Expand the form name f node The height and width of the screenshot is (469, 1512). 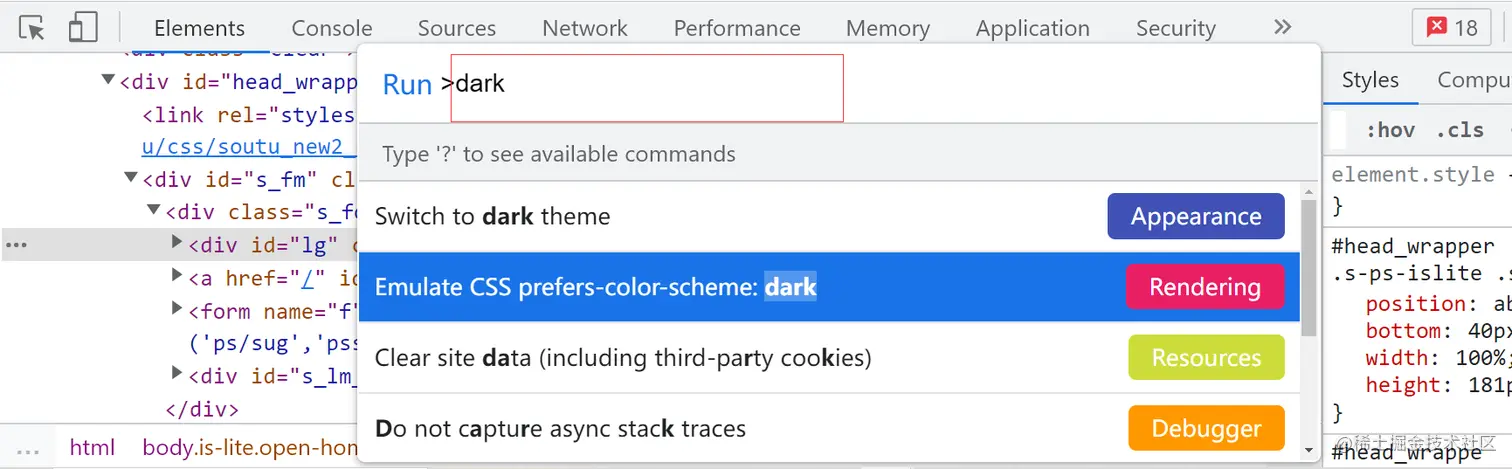(x=177, y=309)
